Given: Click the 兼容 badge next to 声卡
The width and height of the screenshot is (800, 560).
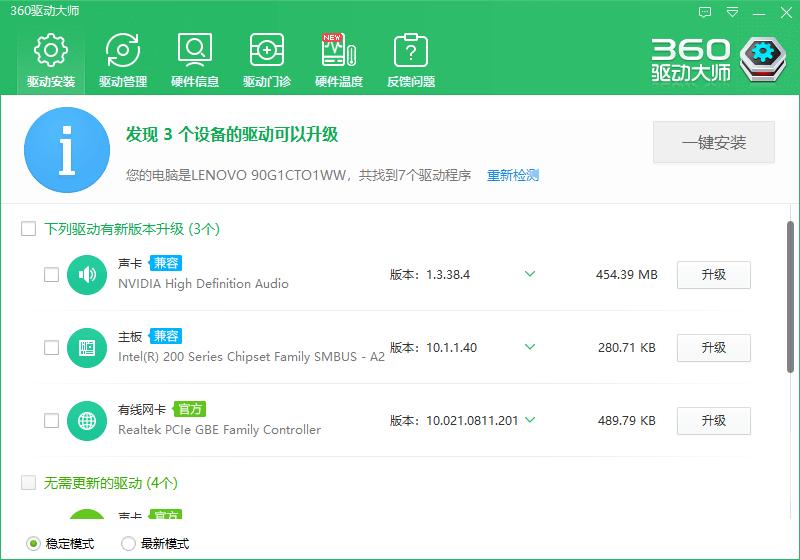Looking at the screenshot, I should coord(165,263).
